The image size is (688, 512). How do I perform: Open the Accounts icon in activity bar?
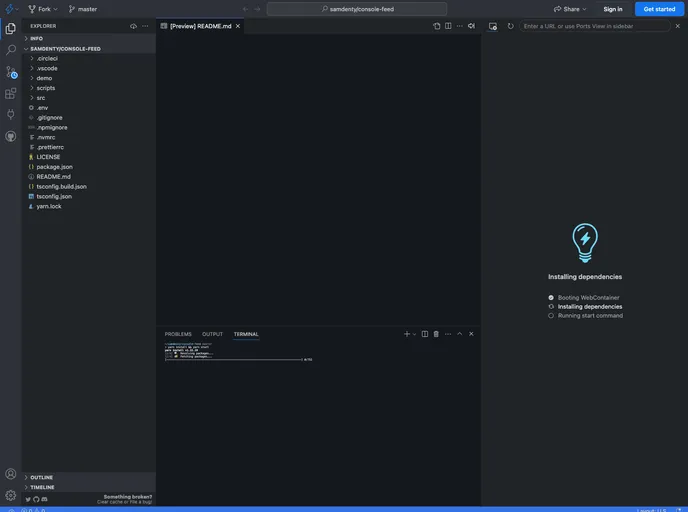[x=11, y=474]
